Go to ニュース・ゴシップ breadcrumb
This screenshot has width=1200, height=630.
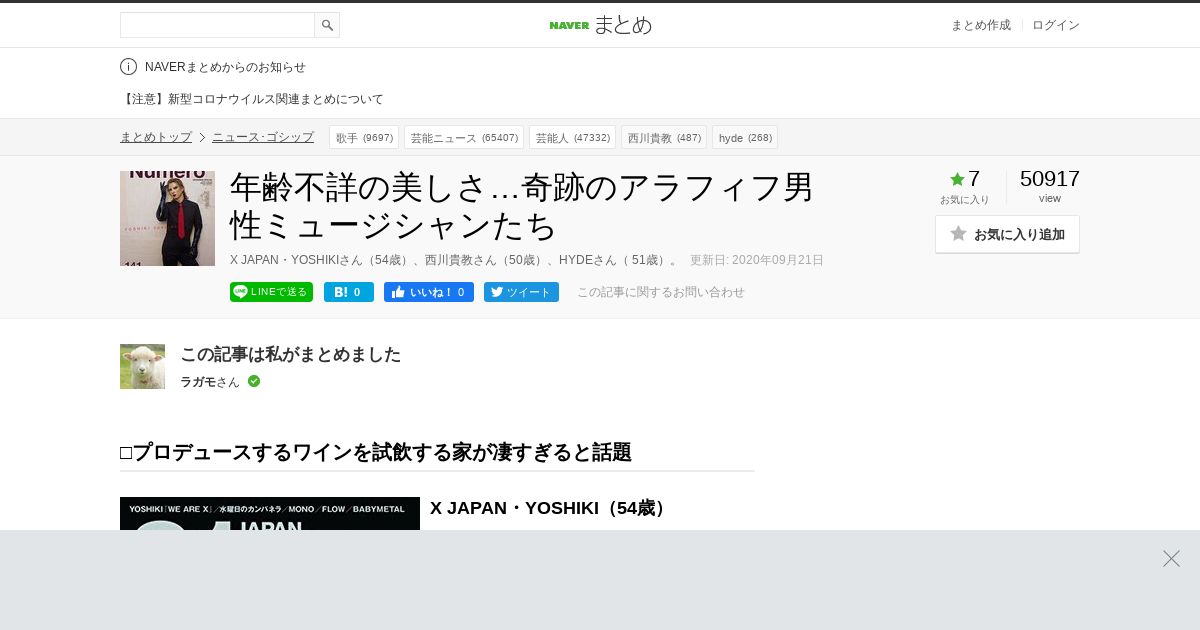[x=263, y=137]
